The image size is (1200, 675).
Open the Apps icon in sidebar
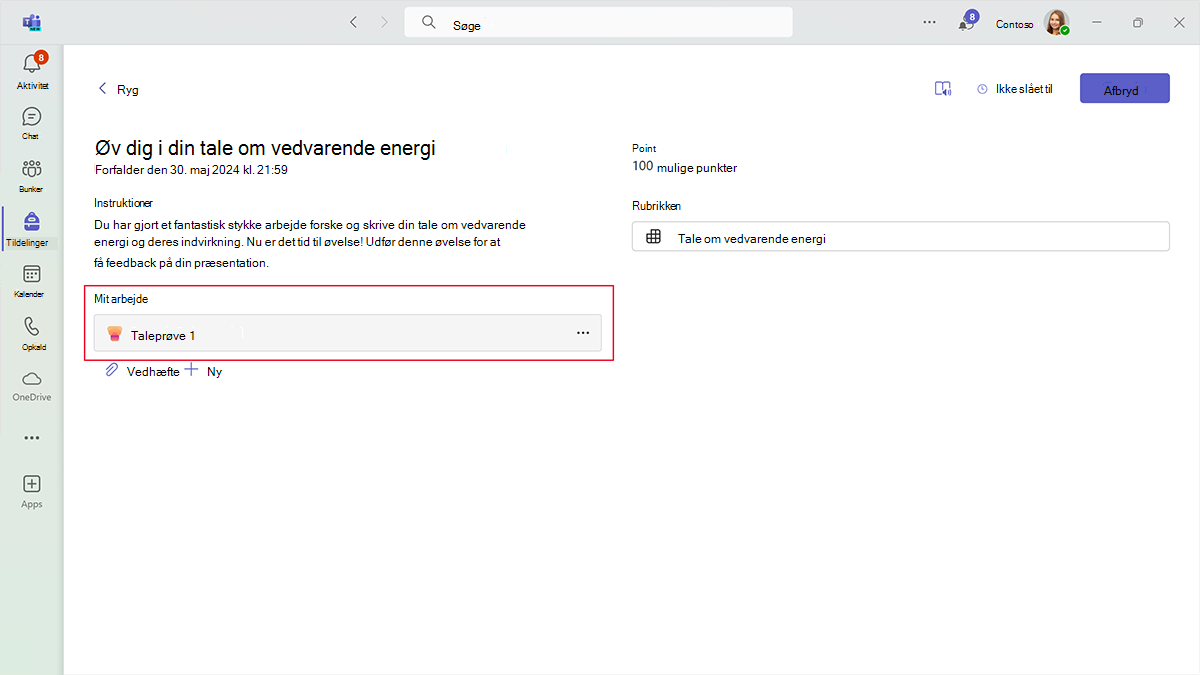tap(32, 490)
